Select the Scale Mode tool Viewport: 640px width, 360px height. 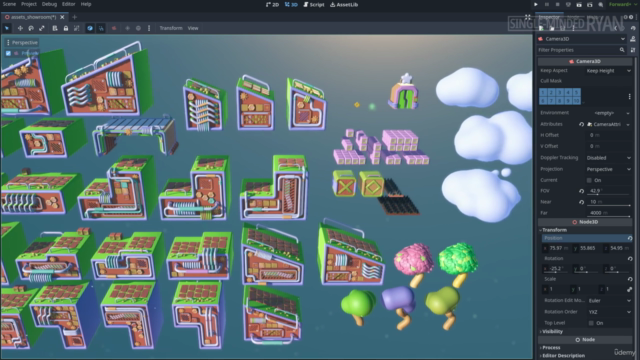42,28
